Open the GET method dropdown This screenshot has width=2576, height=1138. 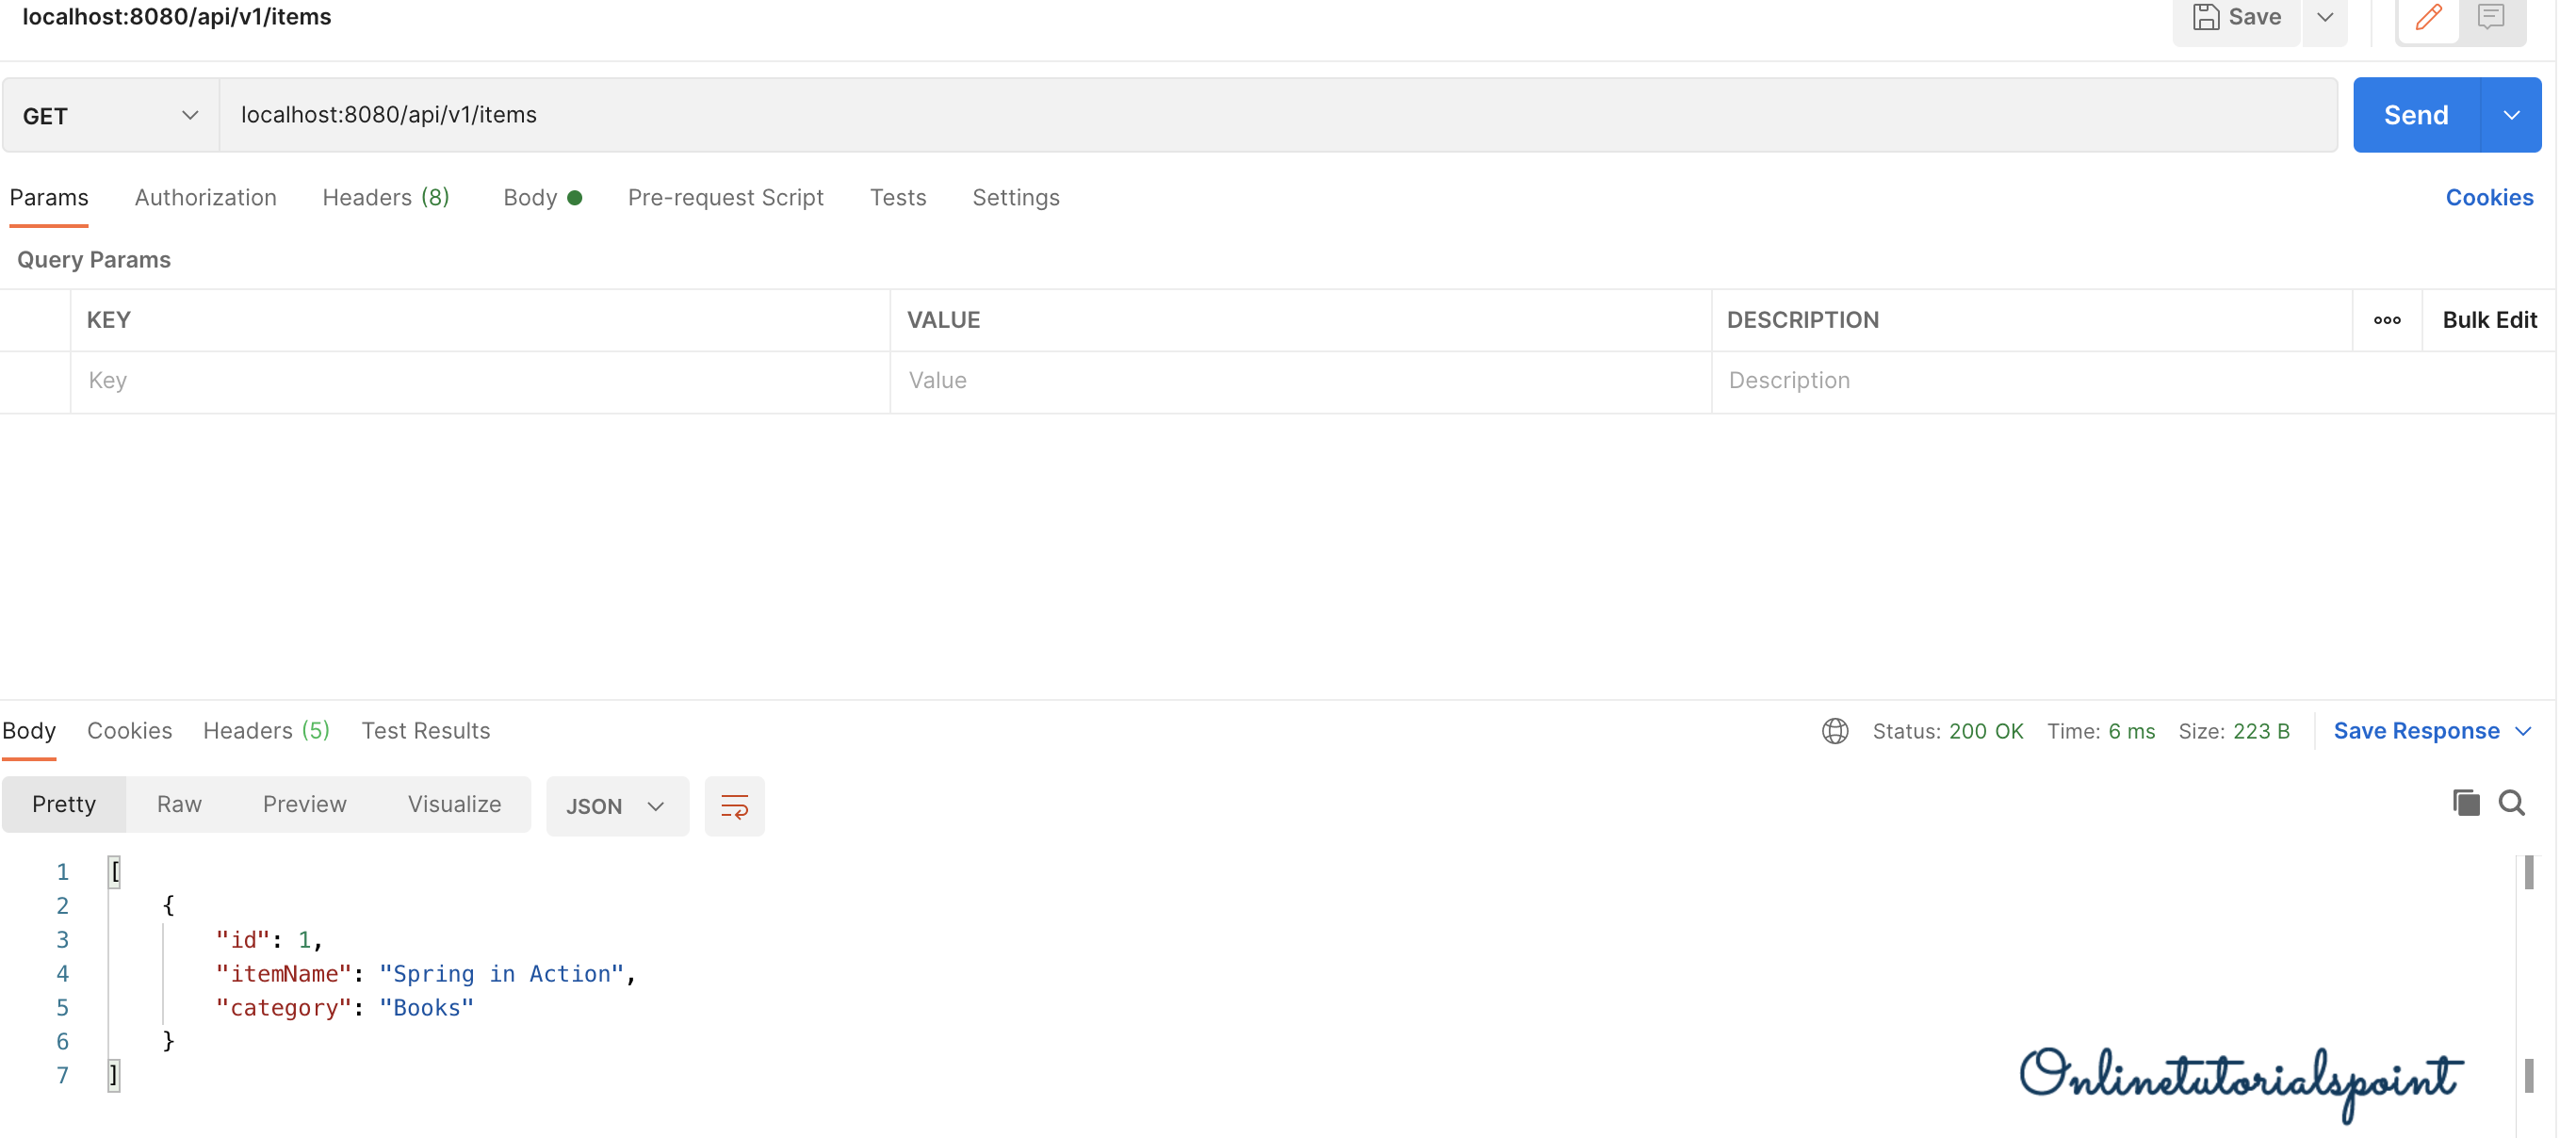tap(110, 116)
